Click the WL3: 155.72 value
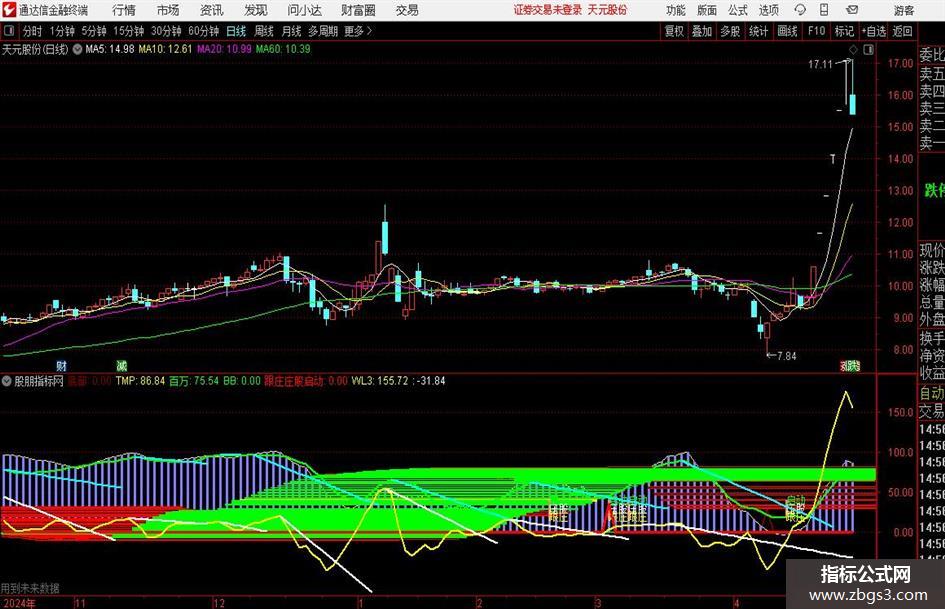 [380, 381]
